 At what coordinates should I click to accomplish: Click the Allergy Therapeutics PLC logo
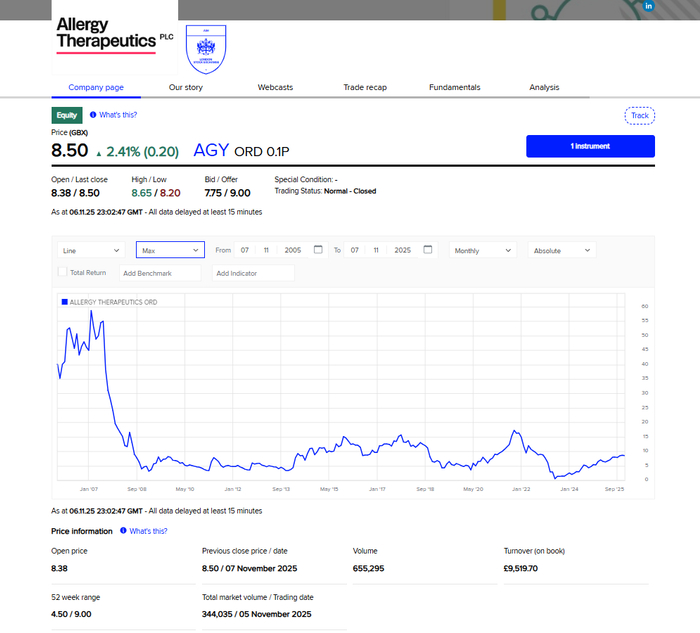[x=115, y=36]
